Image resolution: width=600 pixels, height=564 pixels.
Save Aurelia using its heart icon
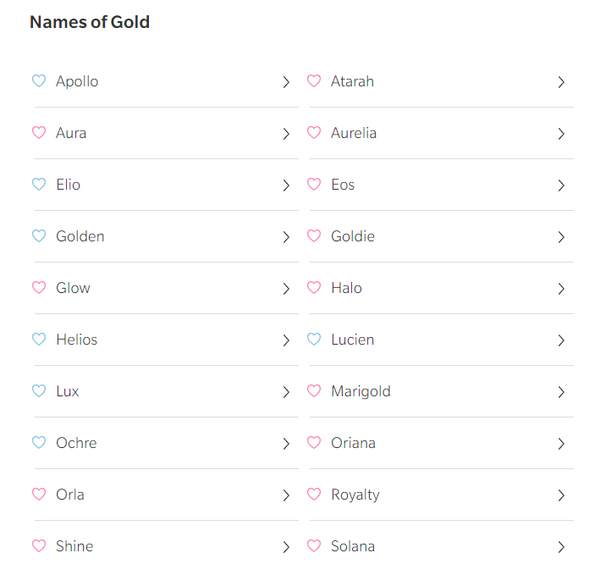coord(314,133)
